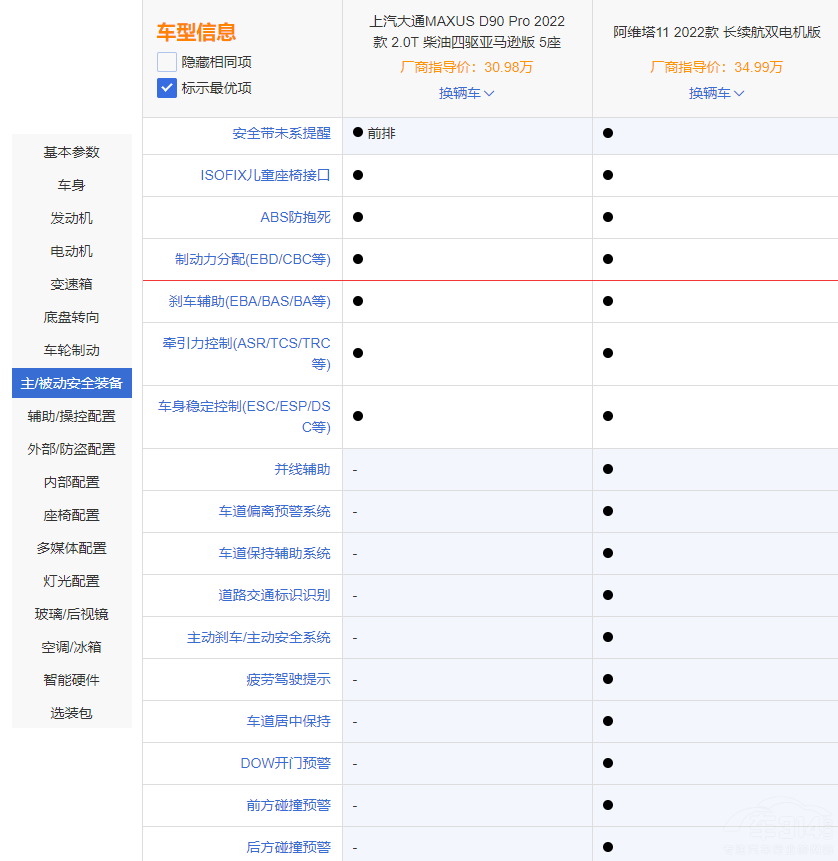Navigate to 智能硬件 section
This screenshot has width=838, height=861.
(72, 680)
